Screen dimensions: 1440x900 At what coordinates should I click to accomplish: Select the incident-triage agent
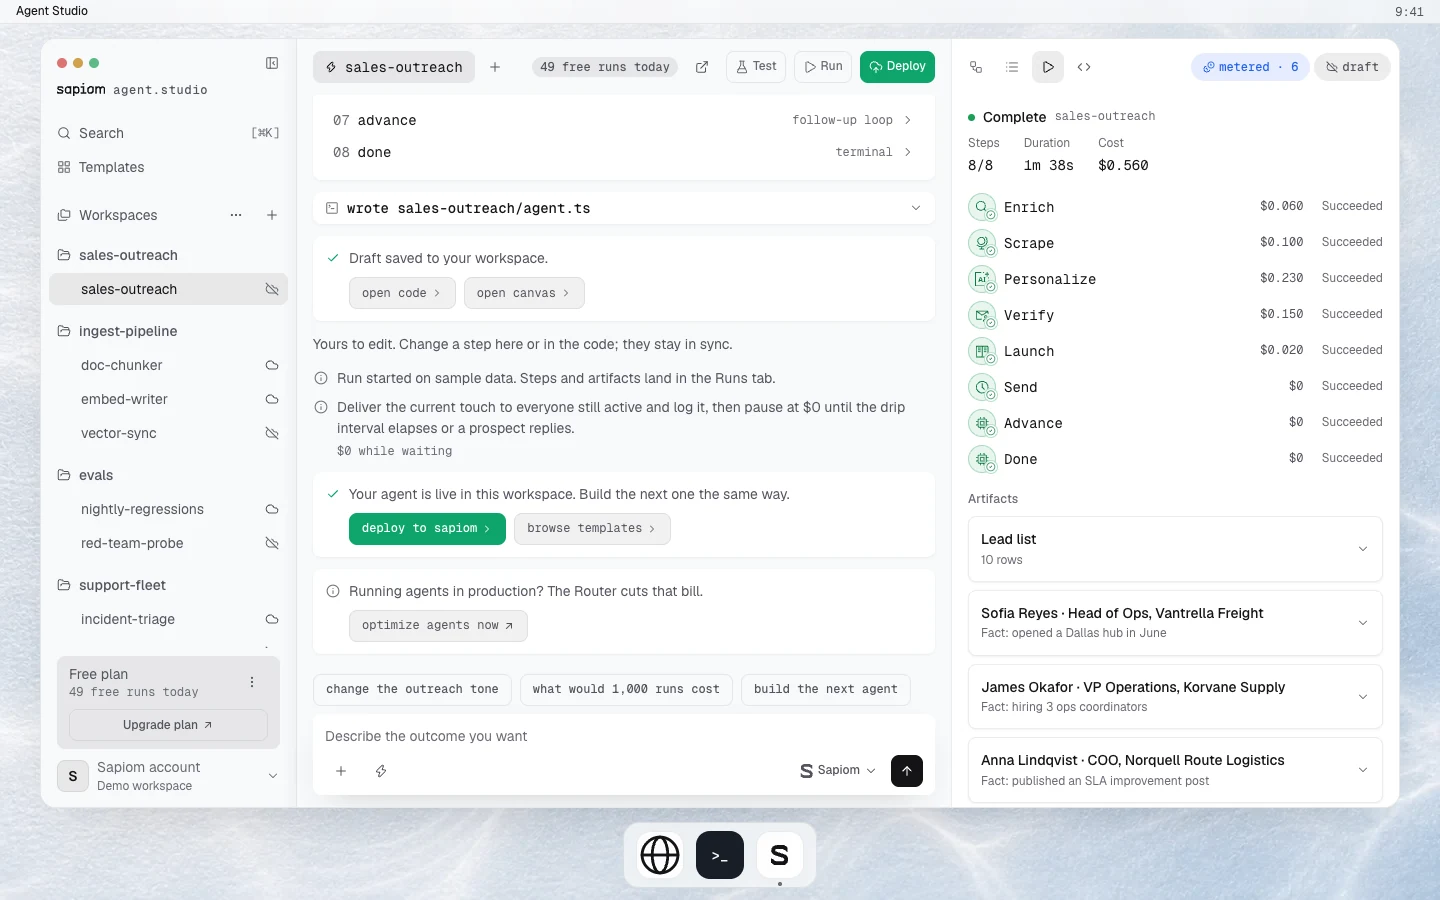pyautogui.click(x=168, y=619)
